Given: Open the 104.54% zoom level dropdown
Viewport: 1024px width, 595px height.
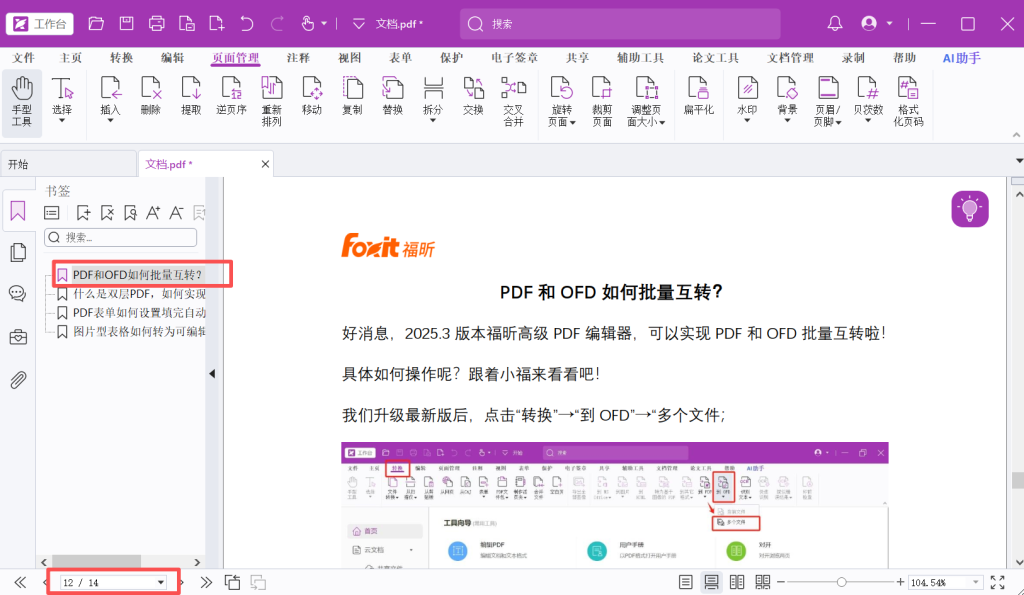Looking at the screenshot, I should coord(976,583).
